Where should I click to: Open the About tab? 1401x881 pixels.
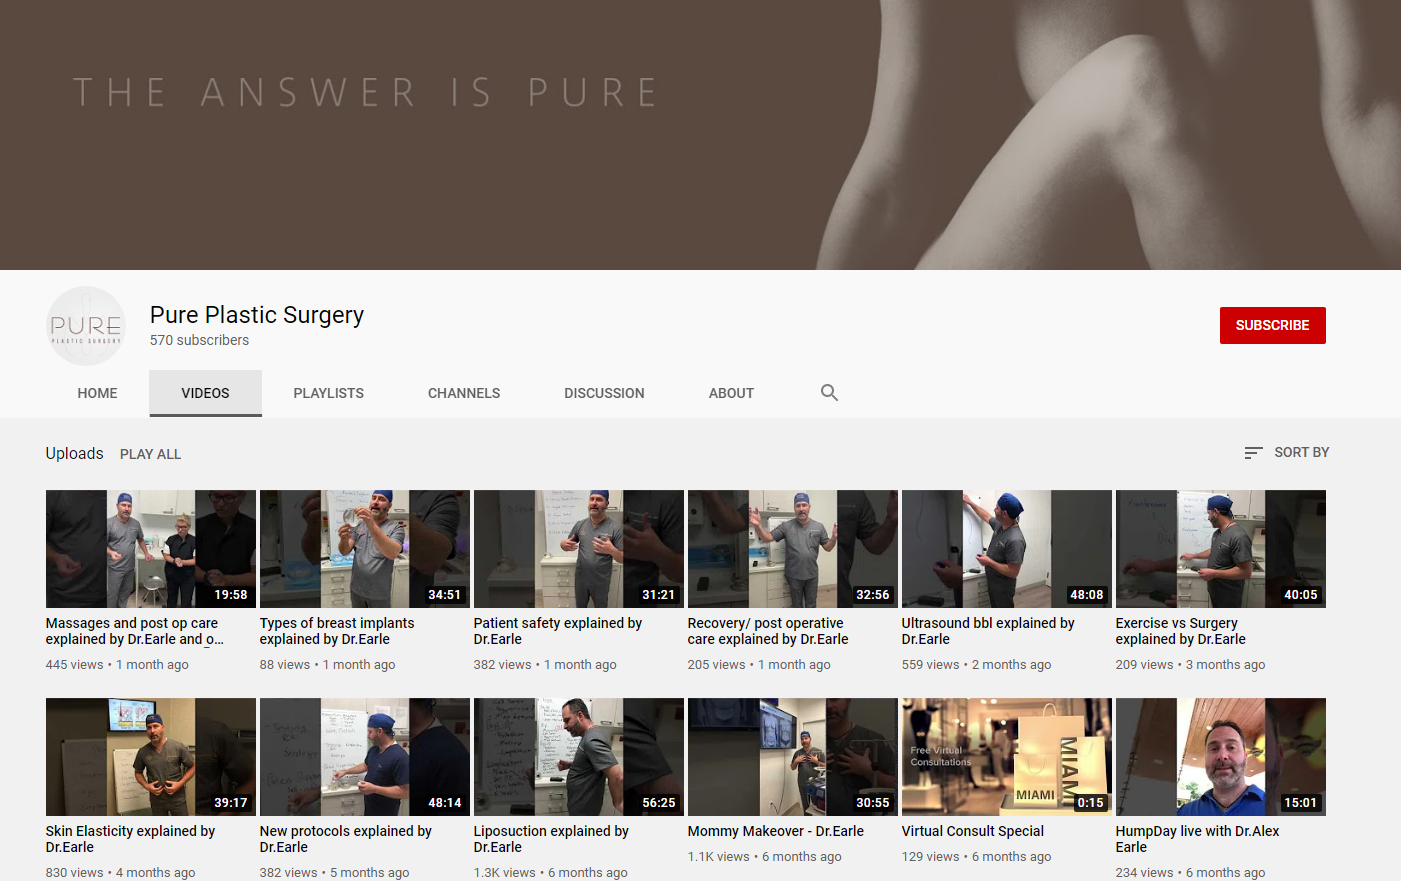pyautogui.click(x=731, y=393)
